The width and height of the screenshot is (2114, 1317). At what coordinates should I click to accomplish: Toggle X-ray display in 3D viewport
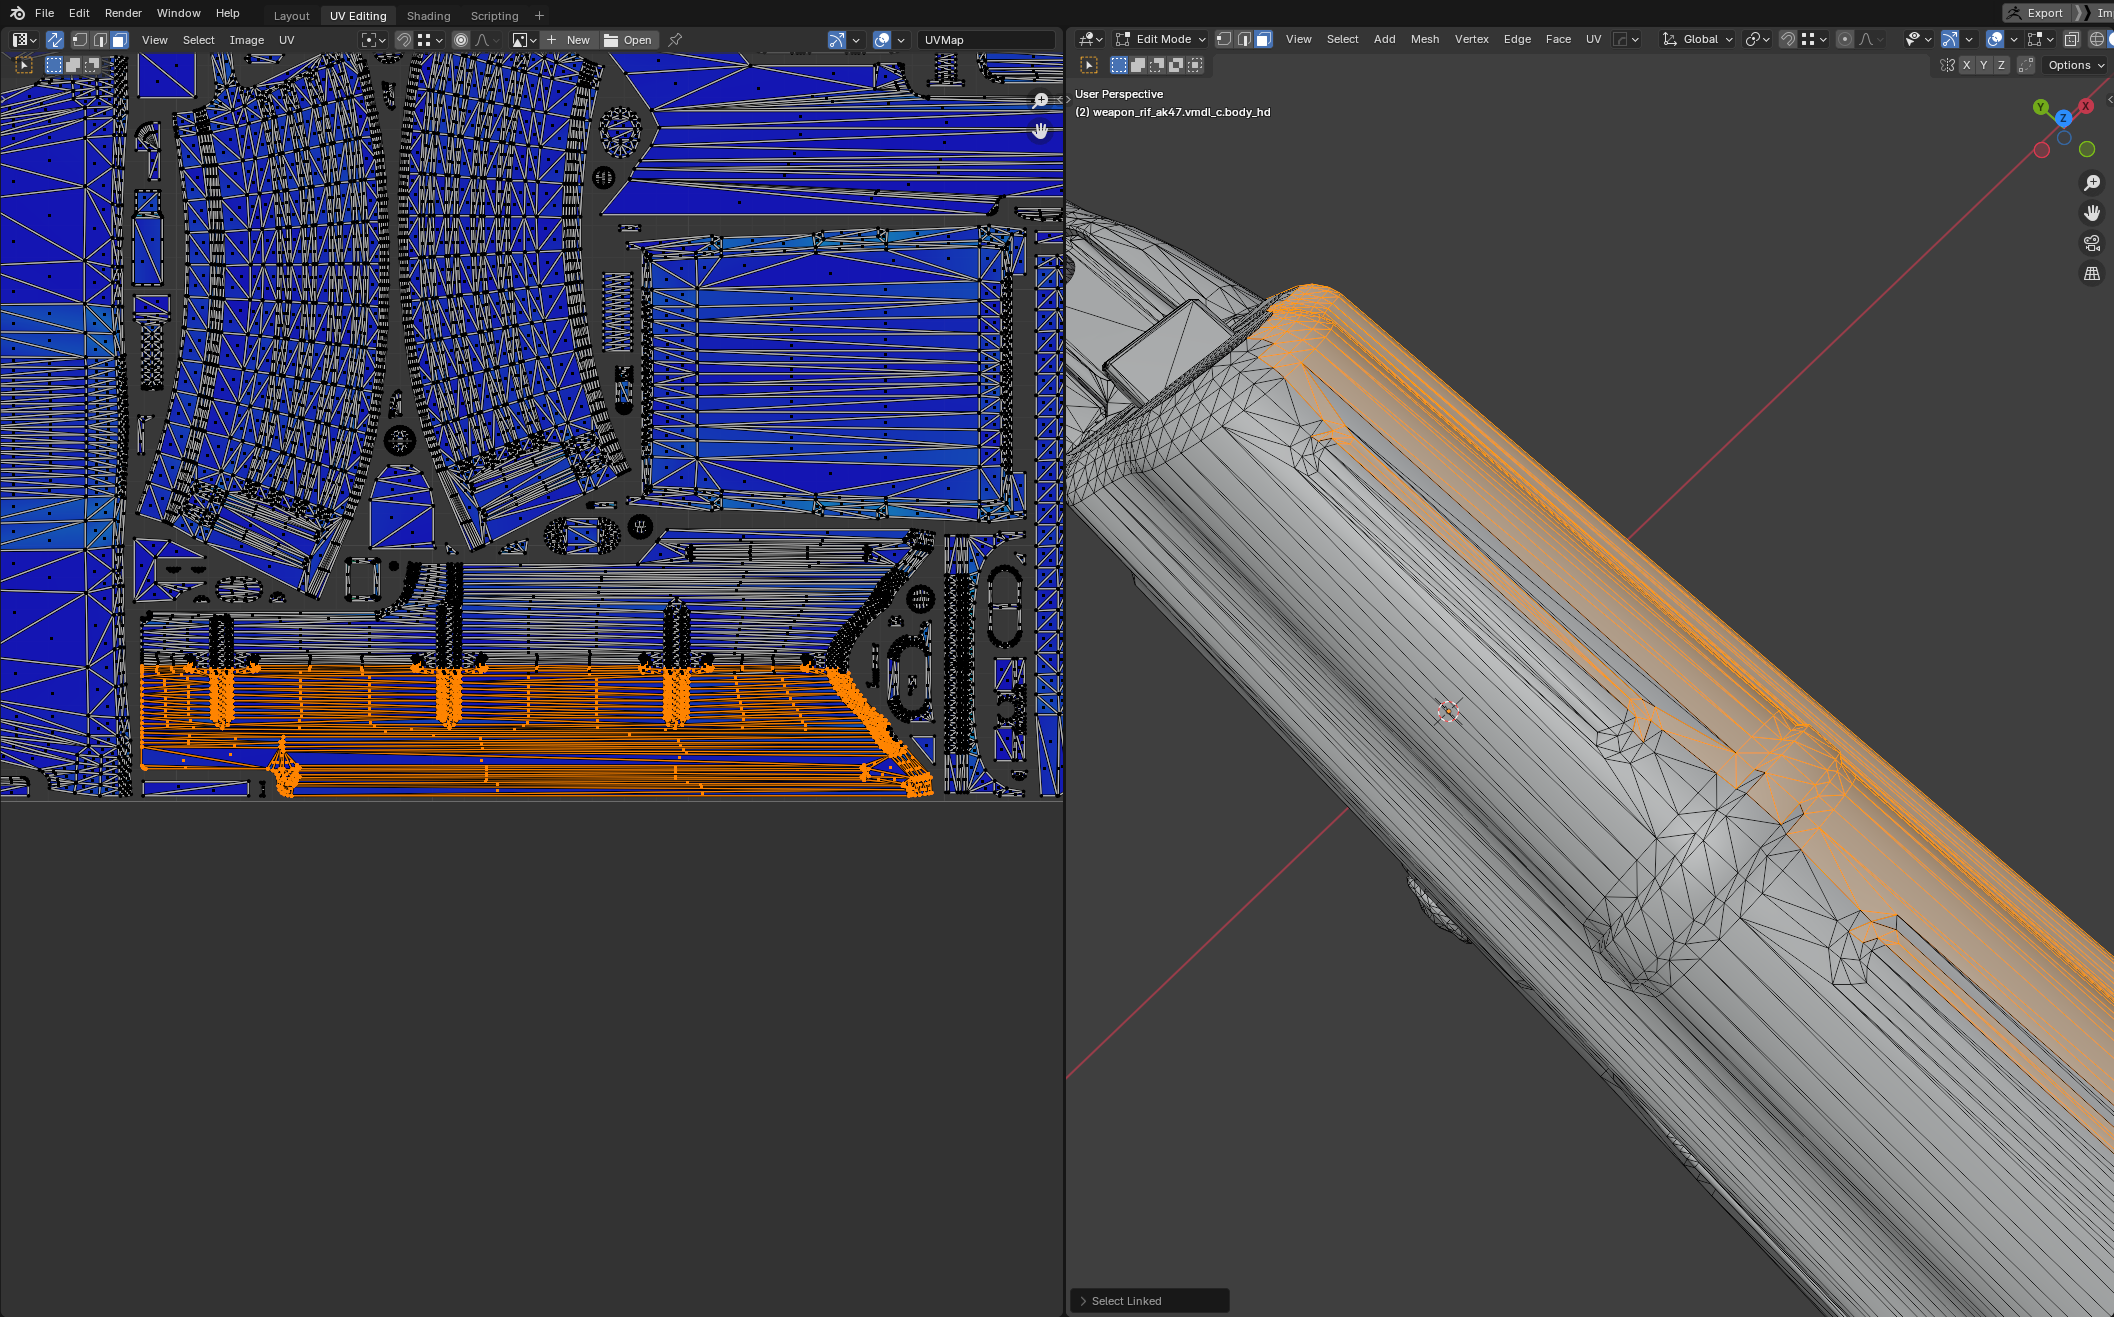[2071, 39]
